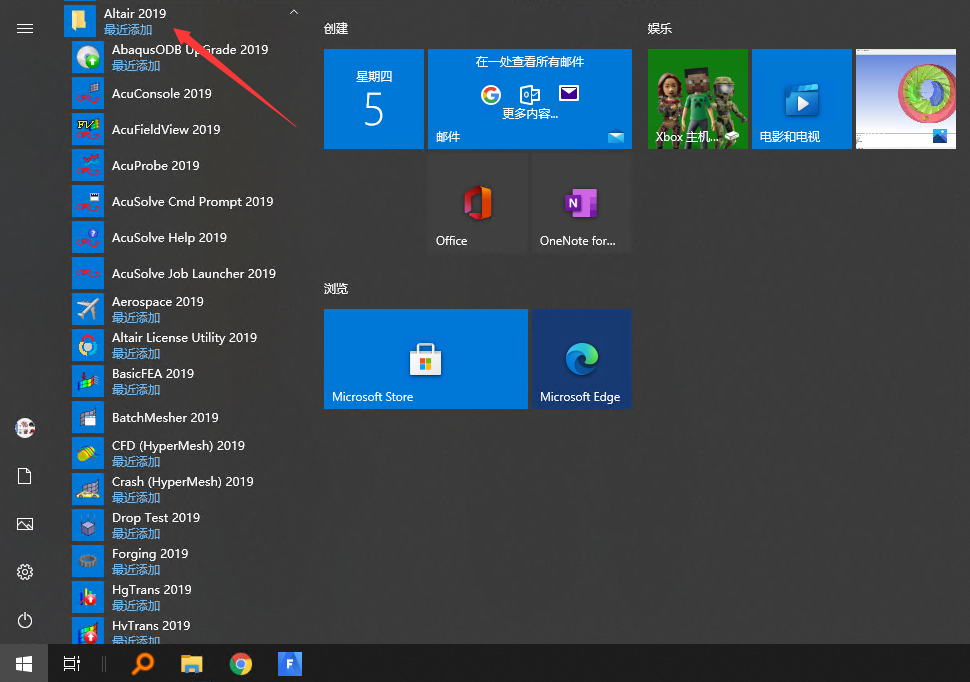Open CFD (HyperMesh) 2019
Viewport: 970px width, 682px height.
click(177, 446)
